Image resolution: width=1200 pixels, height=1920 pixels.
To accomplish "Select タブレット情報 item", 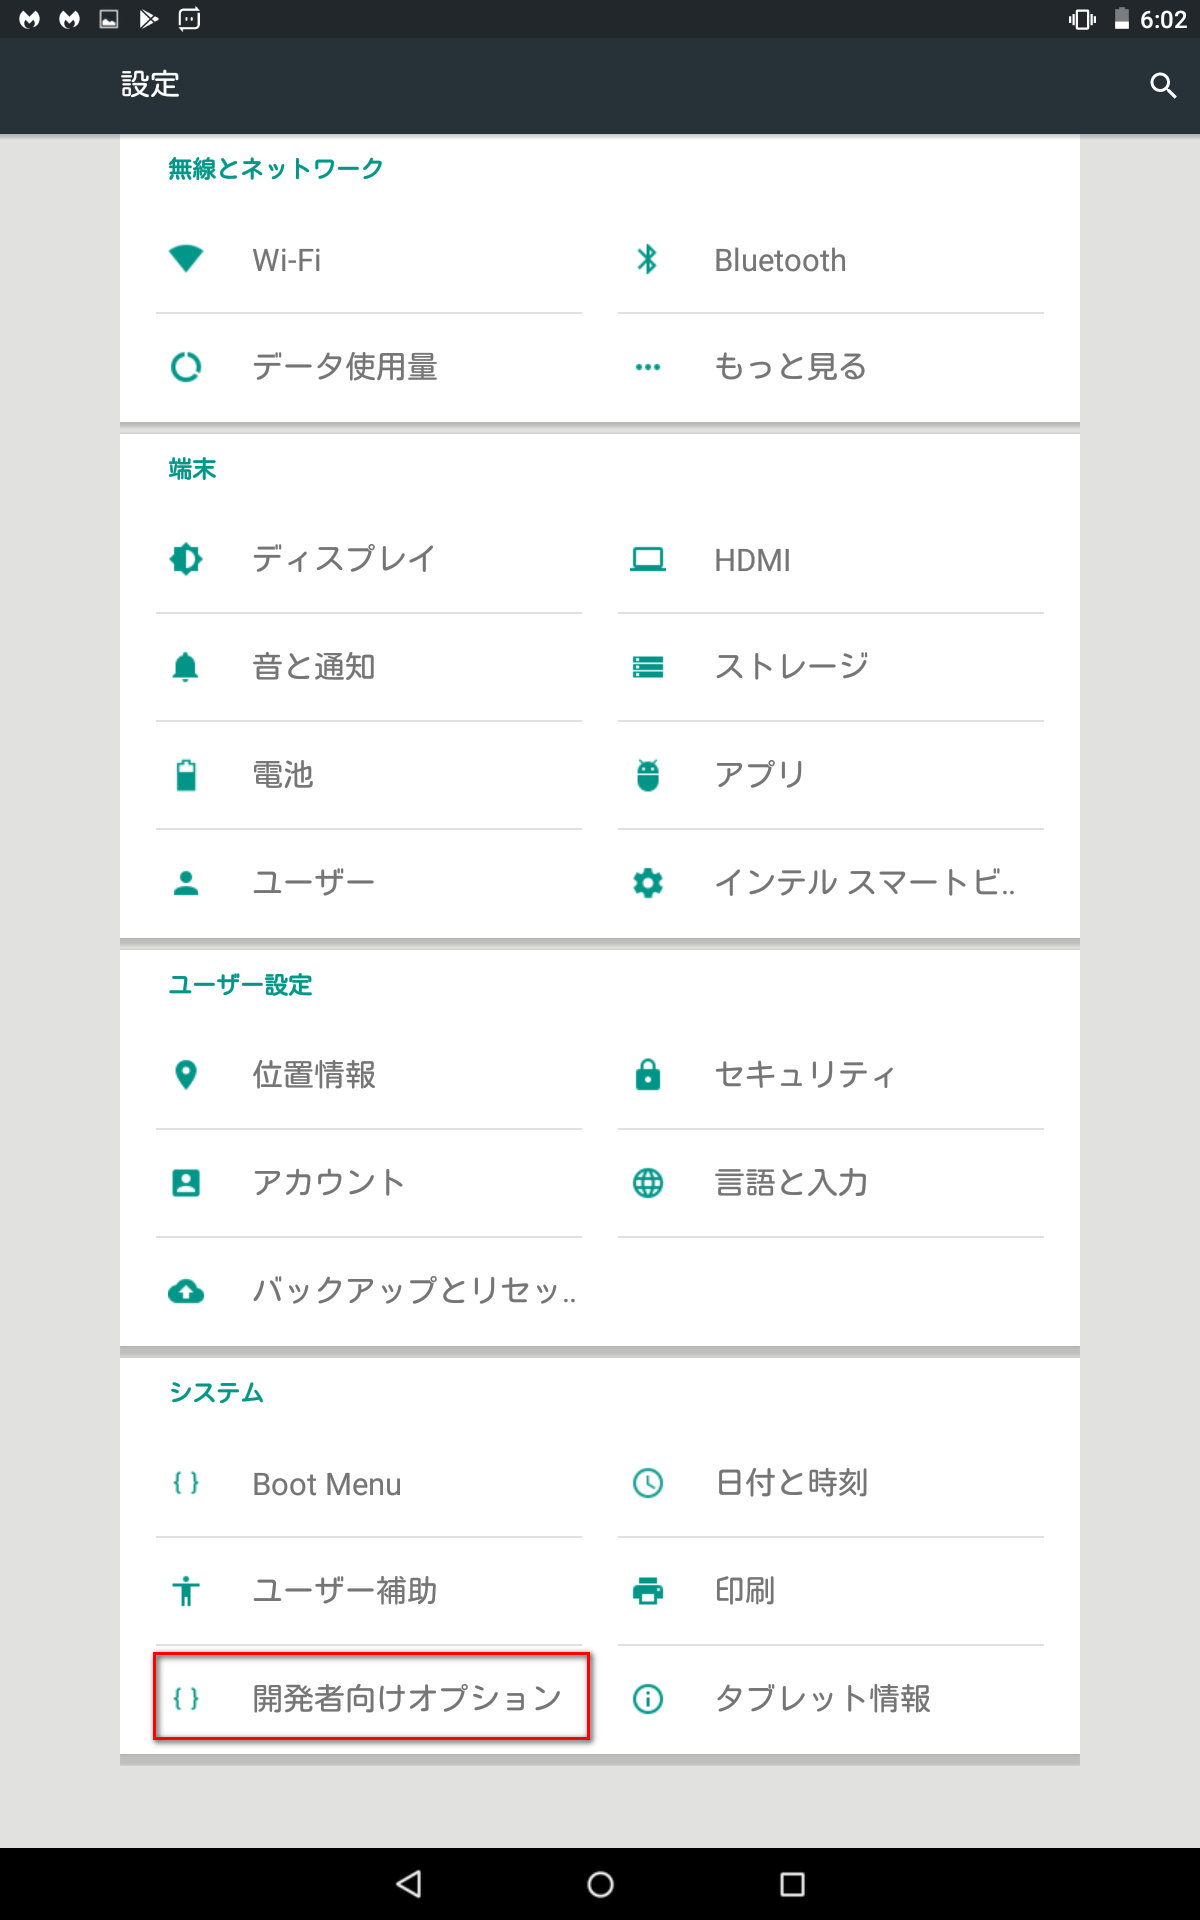I will (822, 1698).
